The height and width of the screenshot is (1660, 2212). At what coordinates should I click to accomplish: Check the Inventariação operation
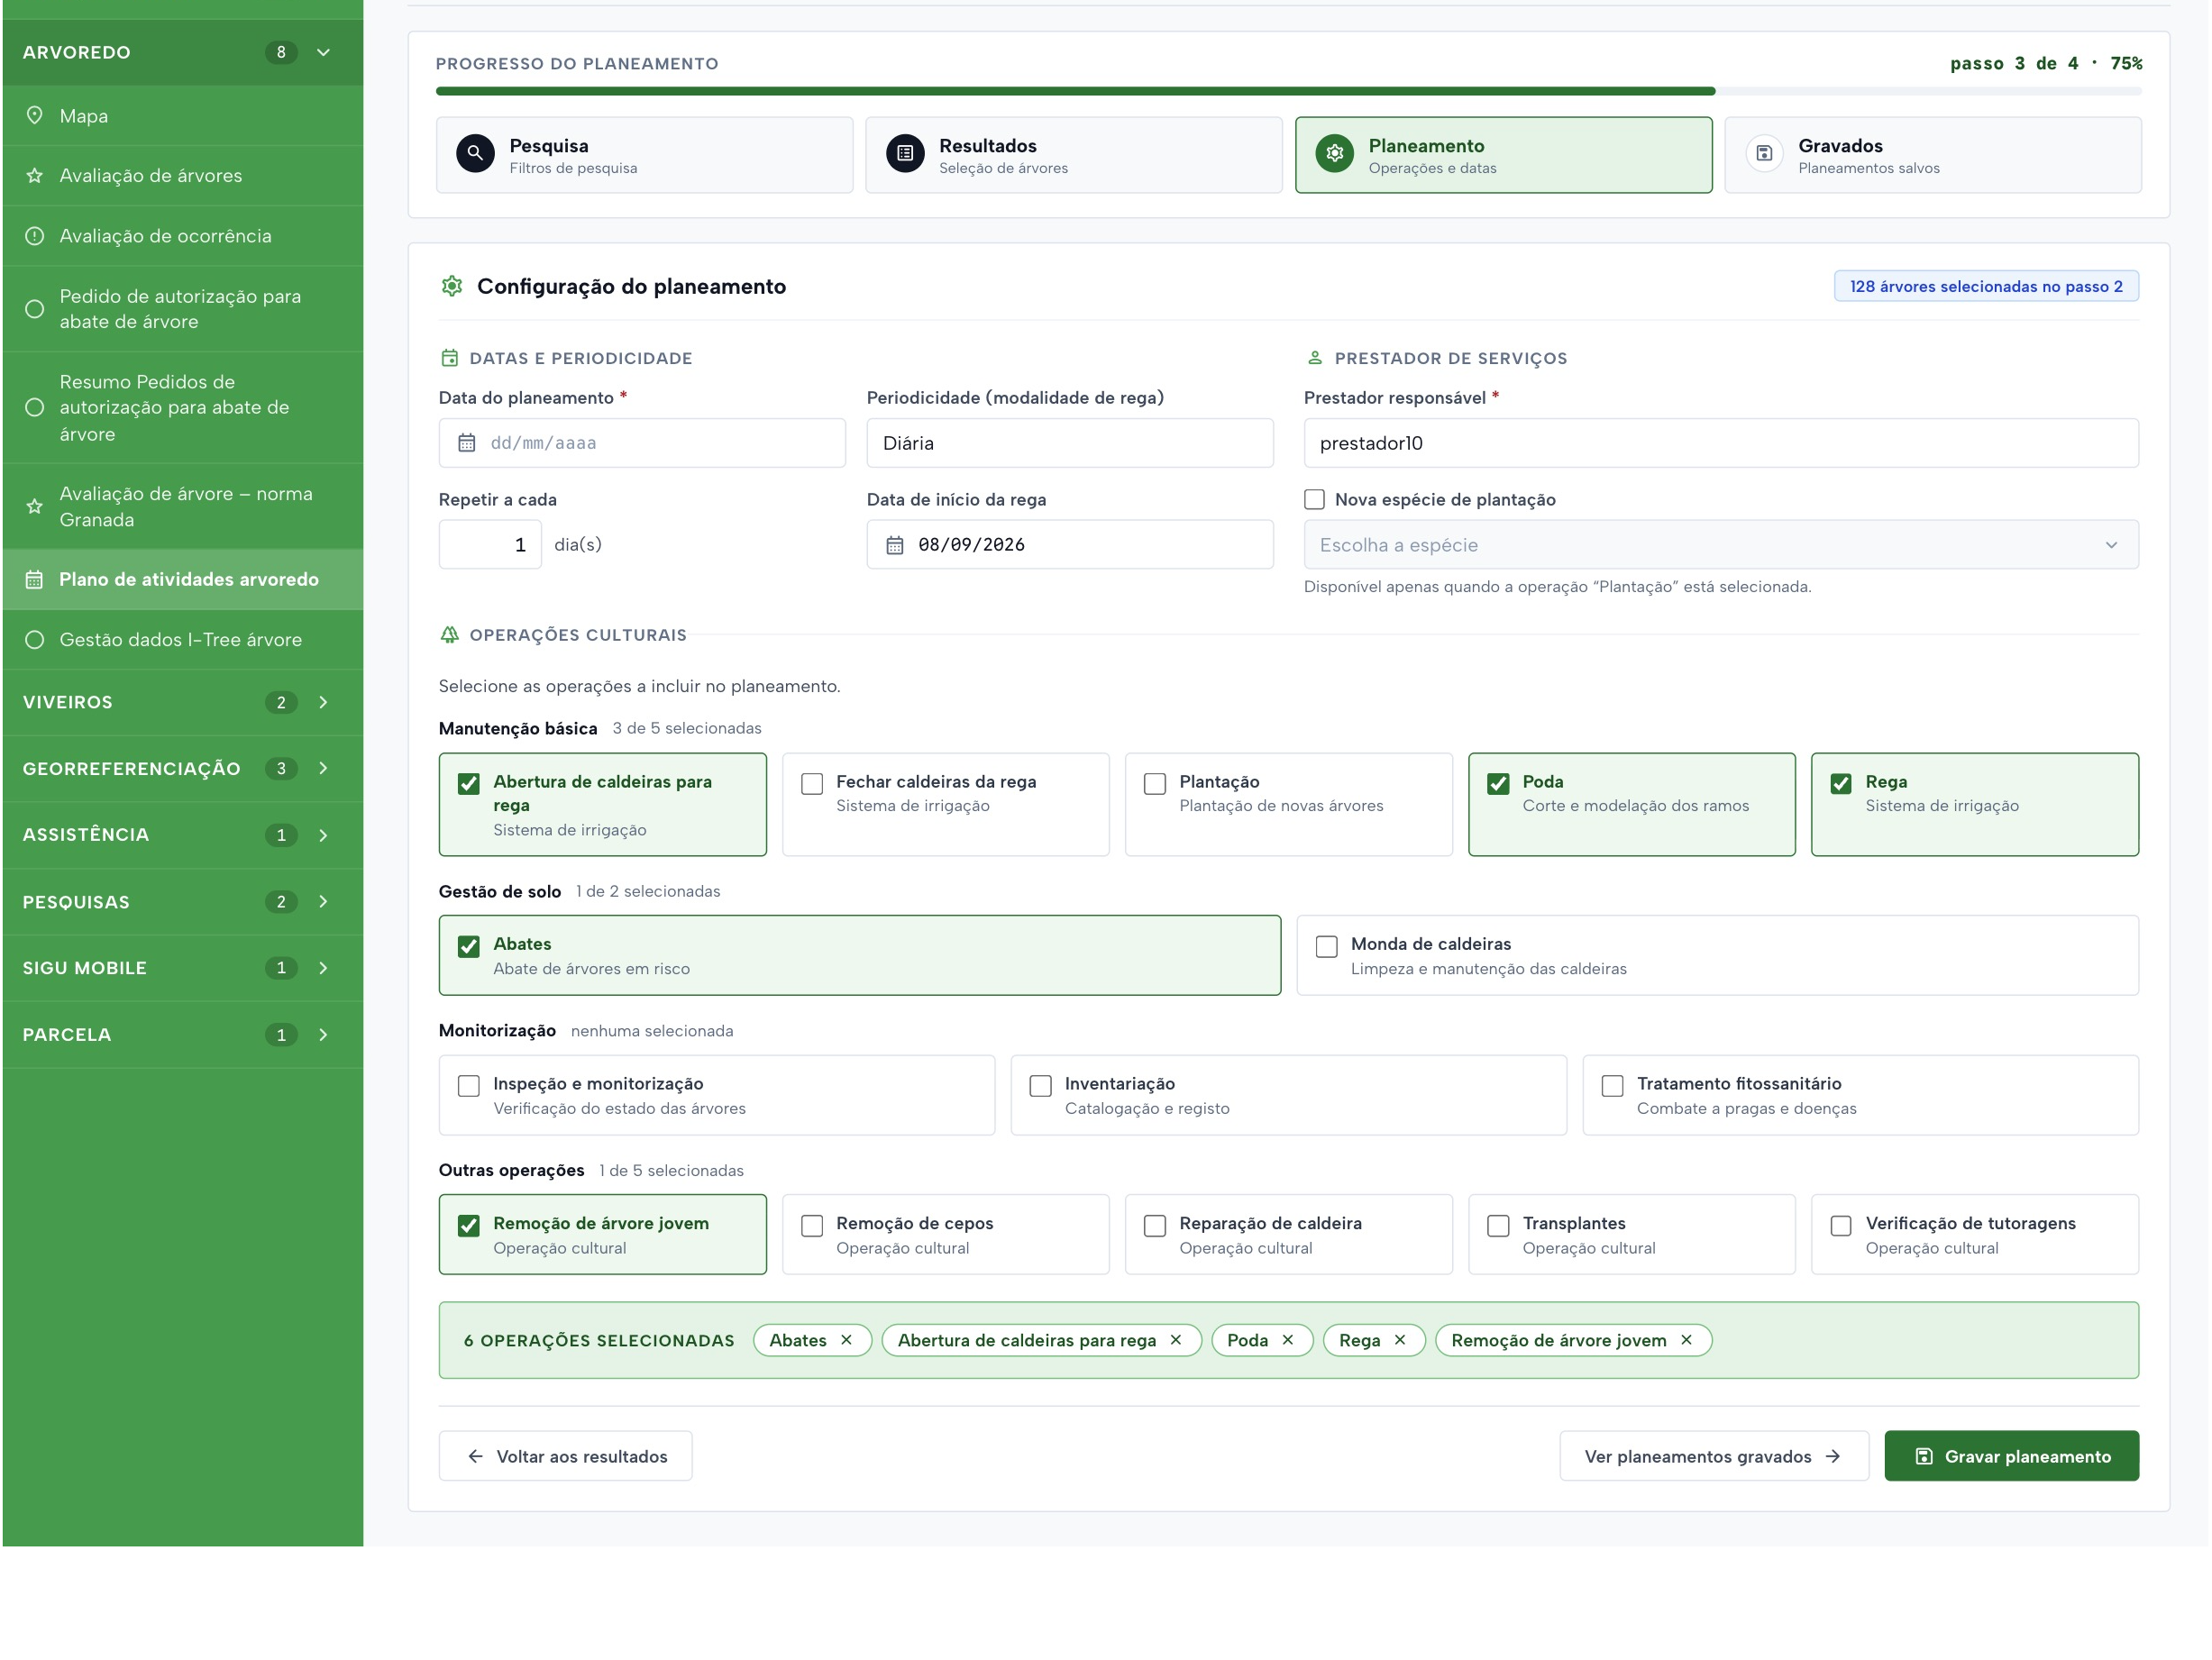[1041, 1086]
